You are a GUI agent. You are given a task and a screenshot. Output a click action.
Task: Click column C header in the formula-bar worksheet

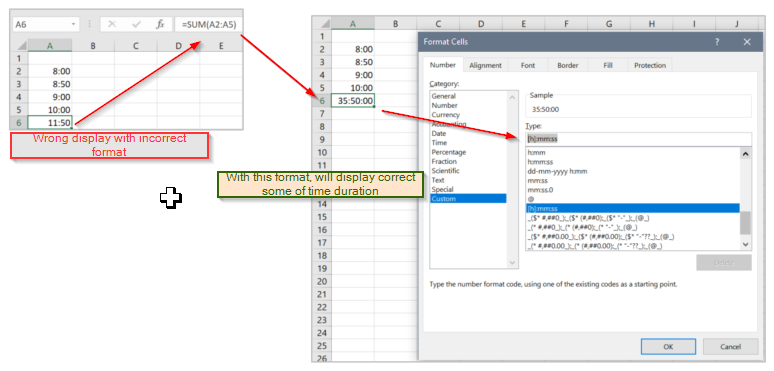point(136,46)
